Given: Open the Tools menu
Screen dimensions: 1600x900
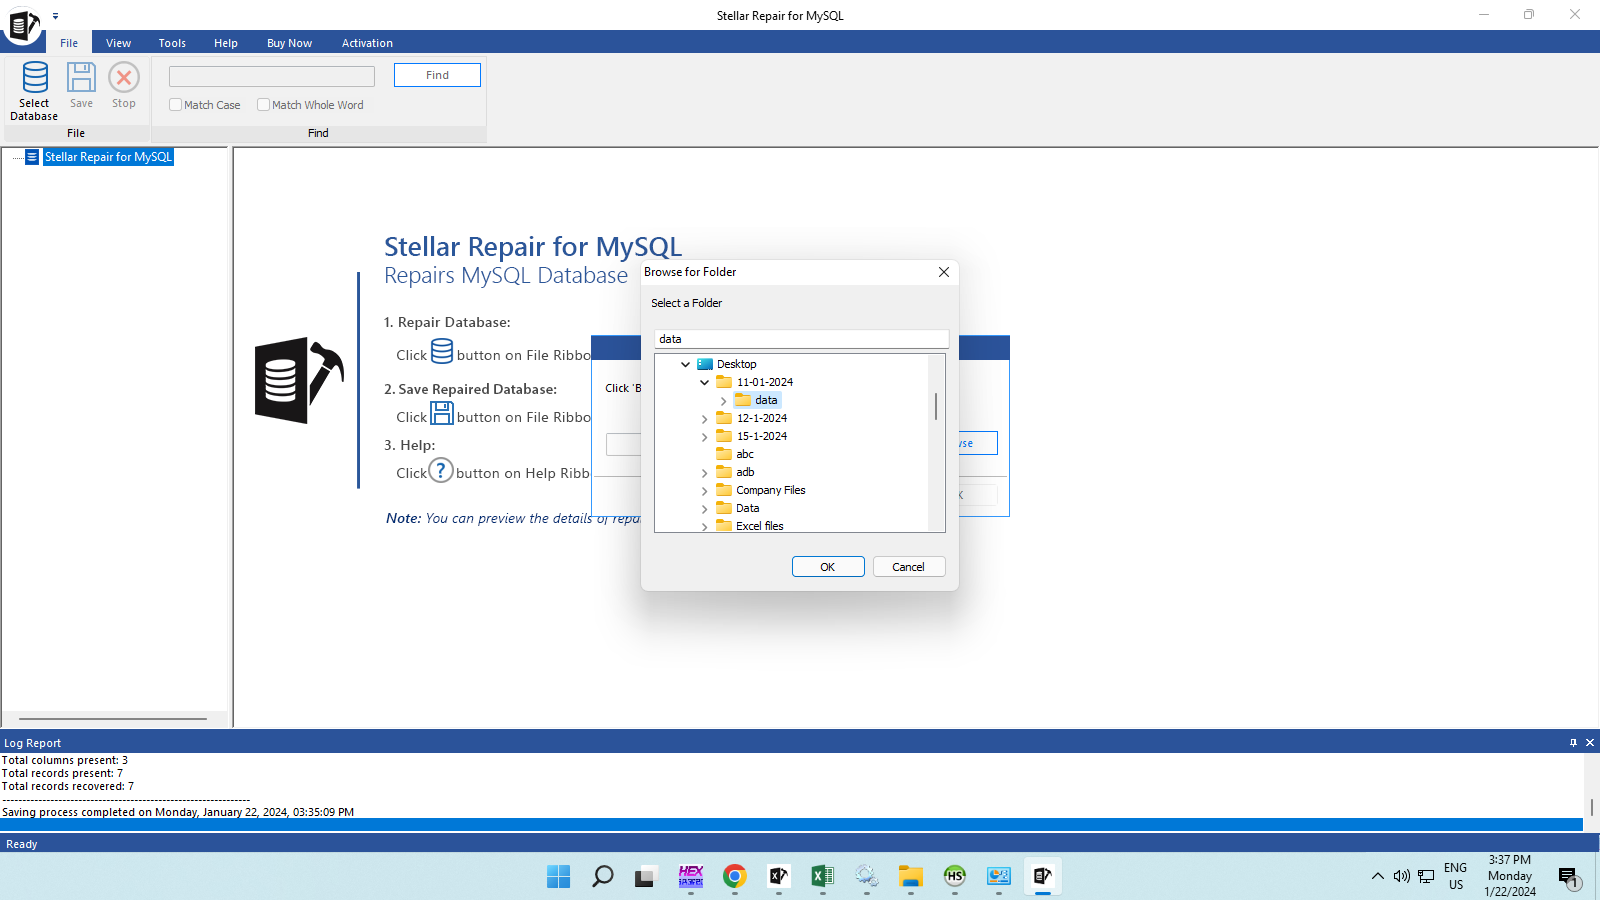Looking at the screenshot, I should [171, 42].
